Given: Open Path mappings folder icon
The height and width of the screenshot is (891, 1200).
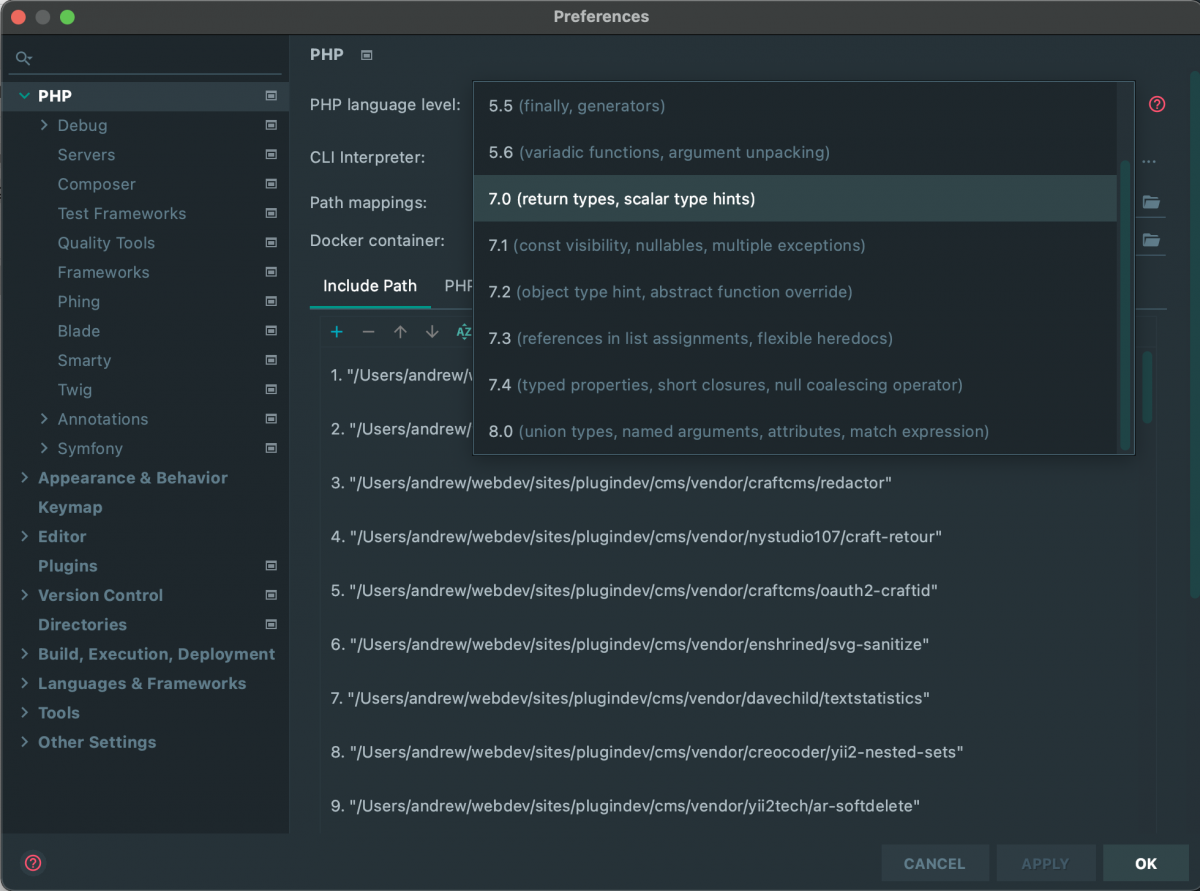Looking at the screenshot, I should pos(1151,202).
